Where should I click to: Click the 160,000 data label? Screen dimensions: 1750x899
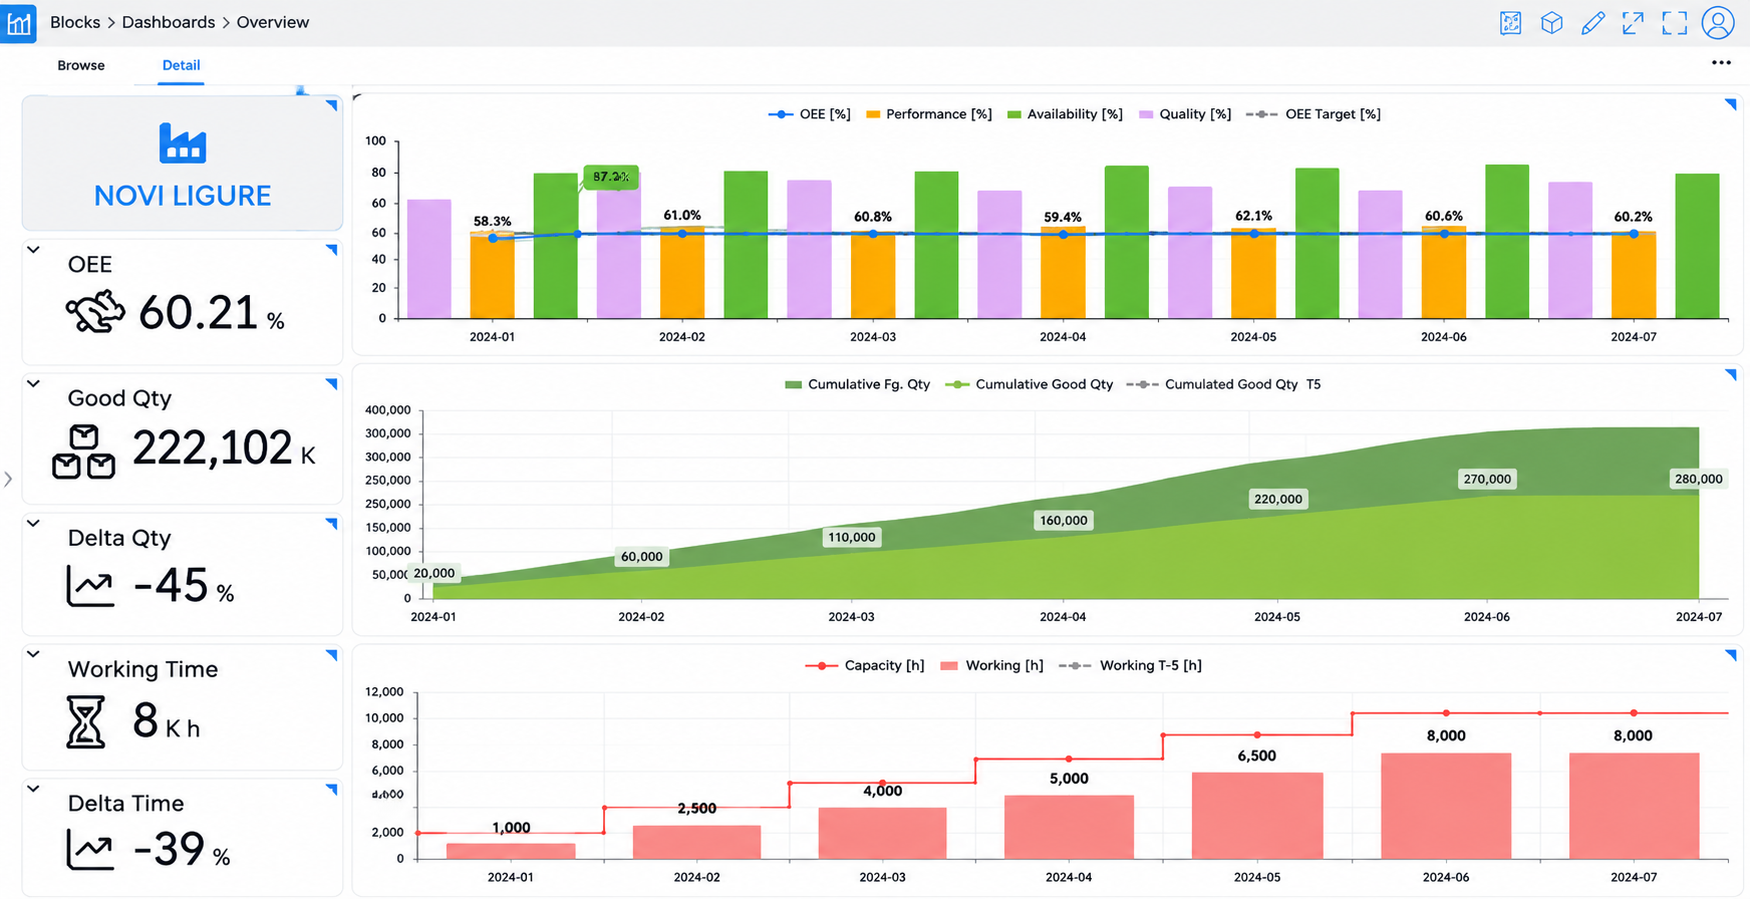point(1063,520)
